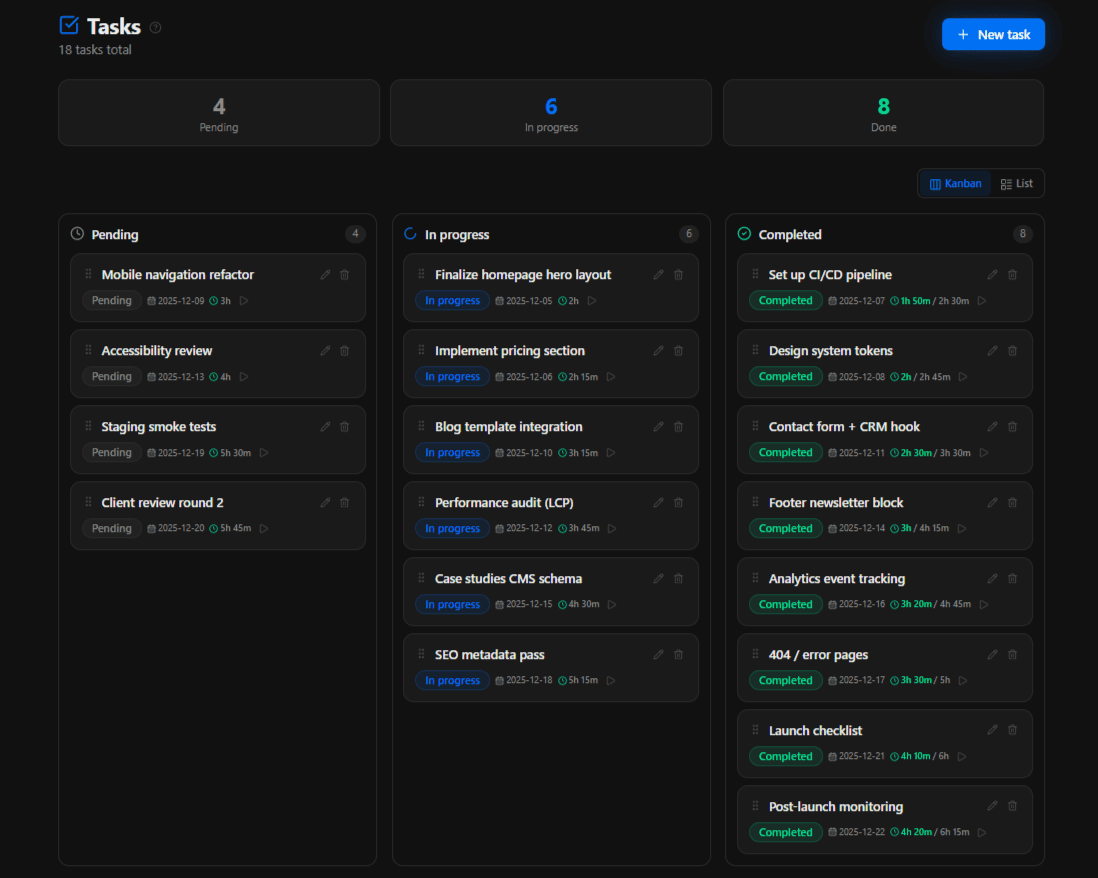1098x878 pixels.
Task: Delete the Implement pricing section task
Action: (679, 351)
